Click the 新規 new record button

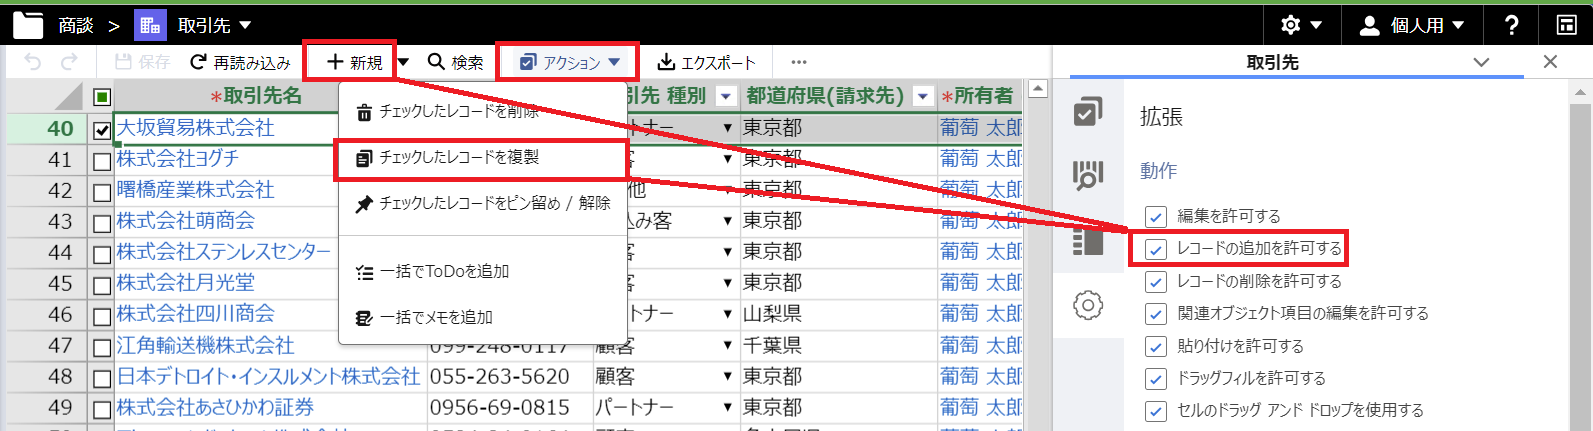(354, 62)
